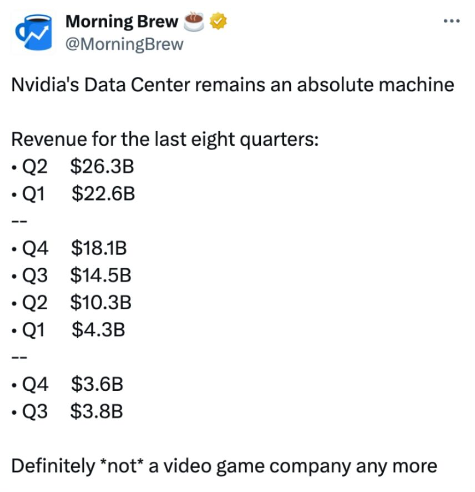Viewport: 475px width, 492px height.
Task: Select the Q3 $3.8B revenue line
Action: tap(67, 411)
